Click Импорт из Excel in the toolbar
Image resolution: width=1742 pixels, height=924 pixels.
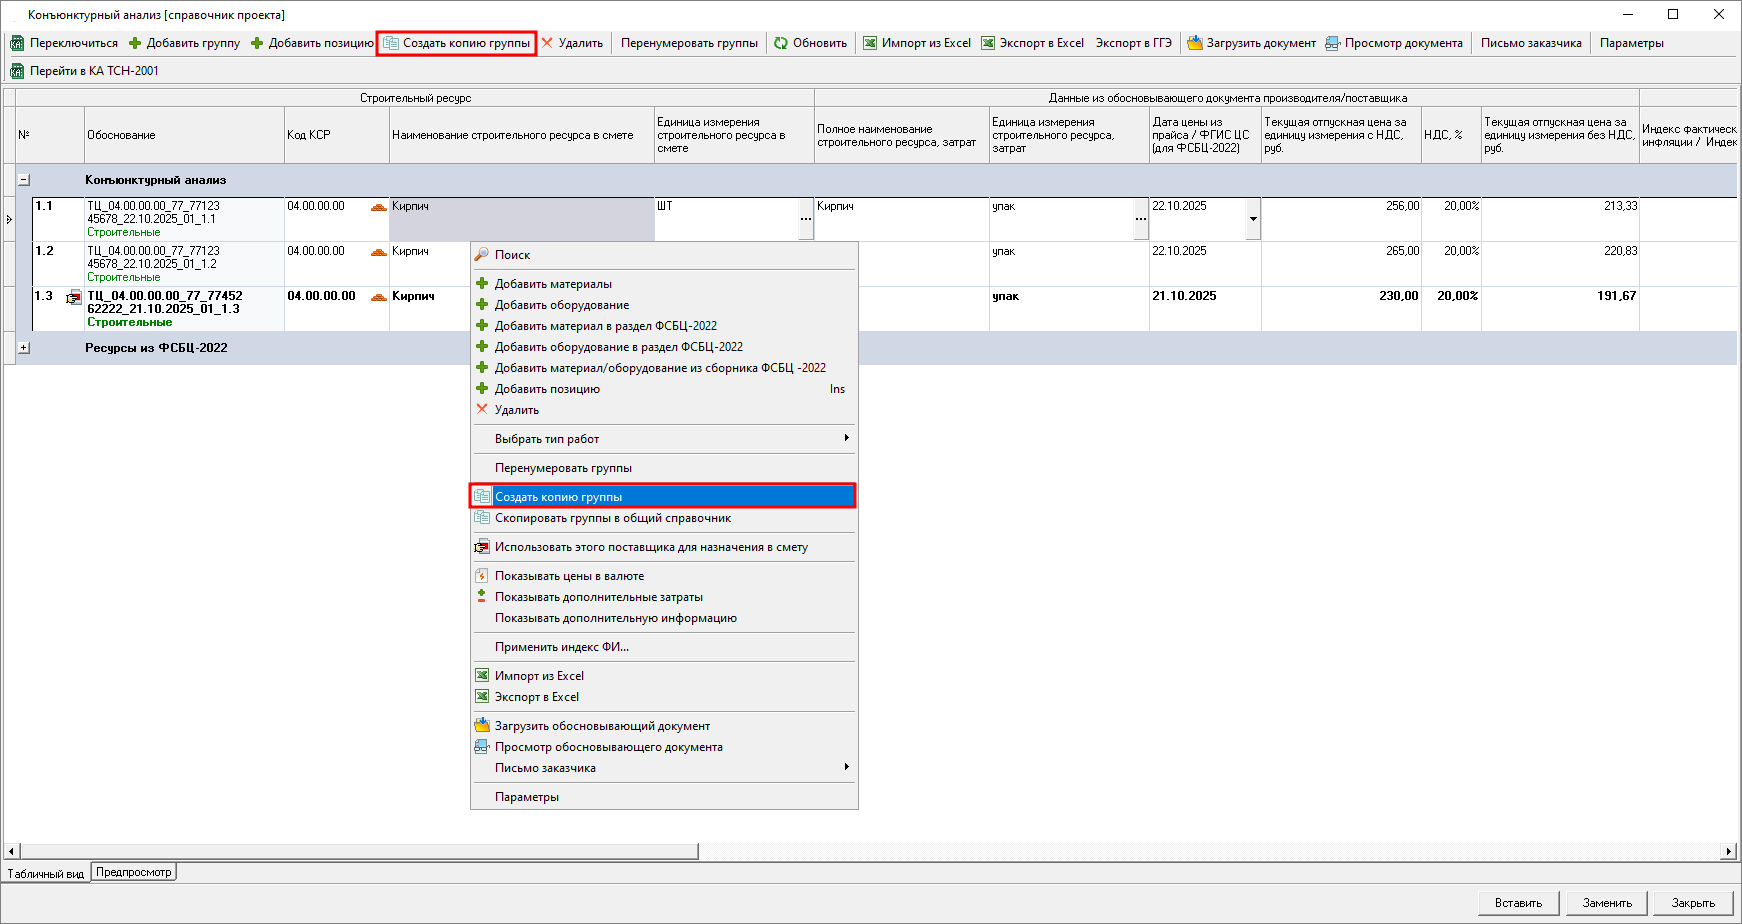[917, 43]
